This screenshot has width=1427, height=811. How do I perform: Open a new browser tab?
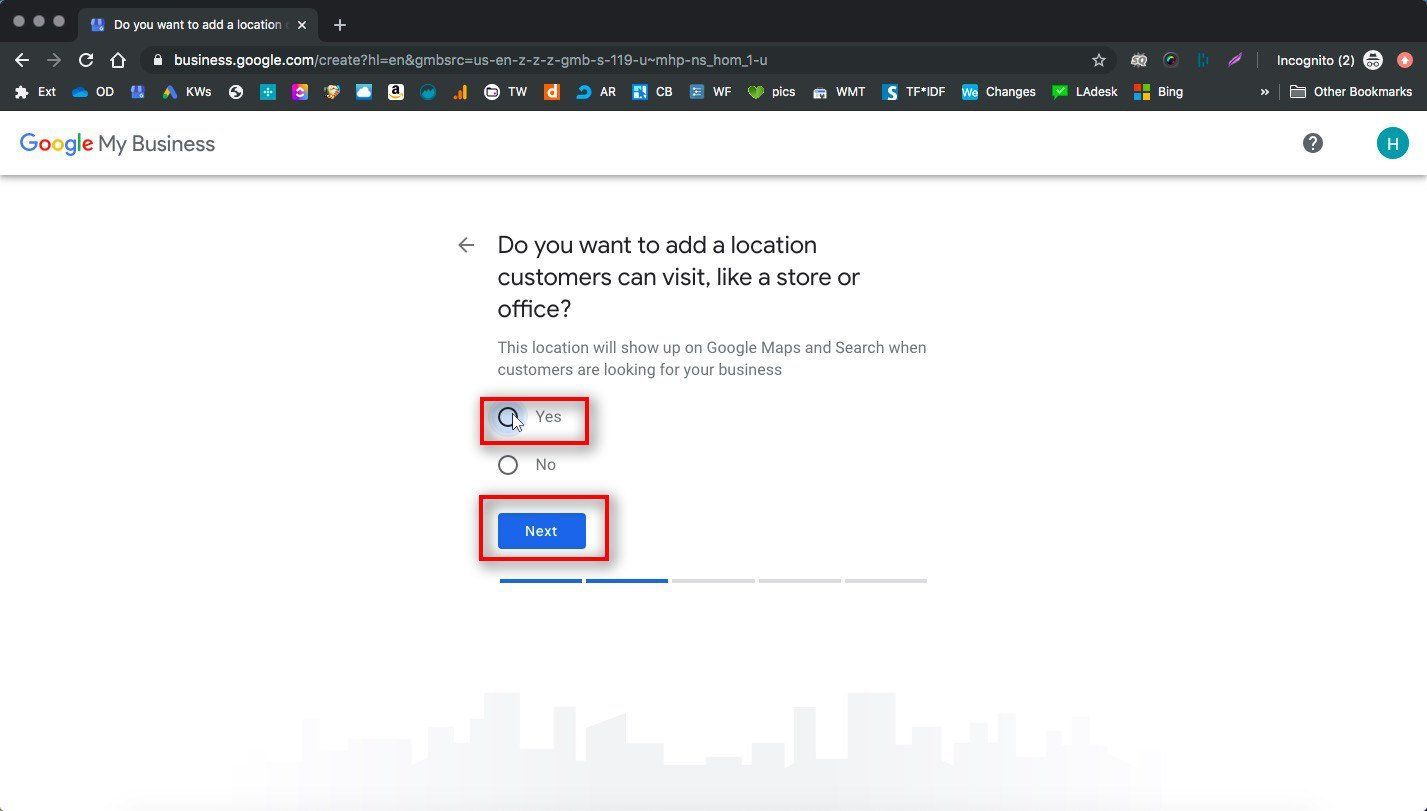tap(340, 24)
